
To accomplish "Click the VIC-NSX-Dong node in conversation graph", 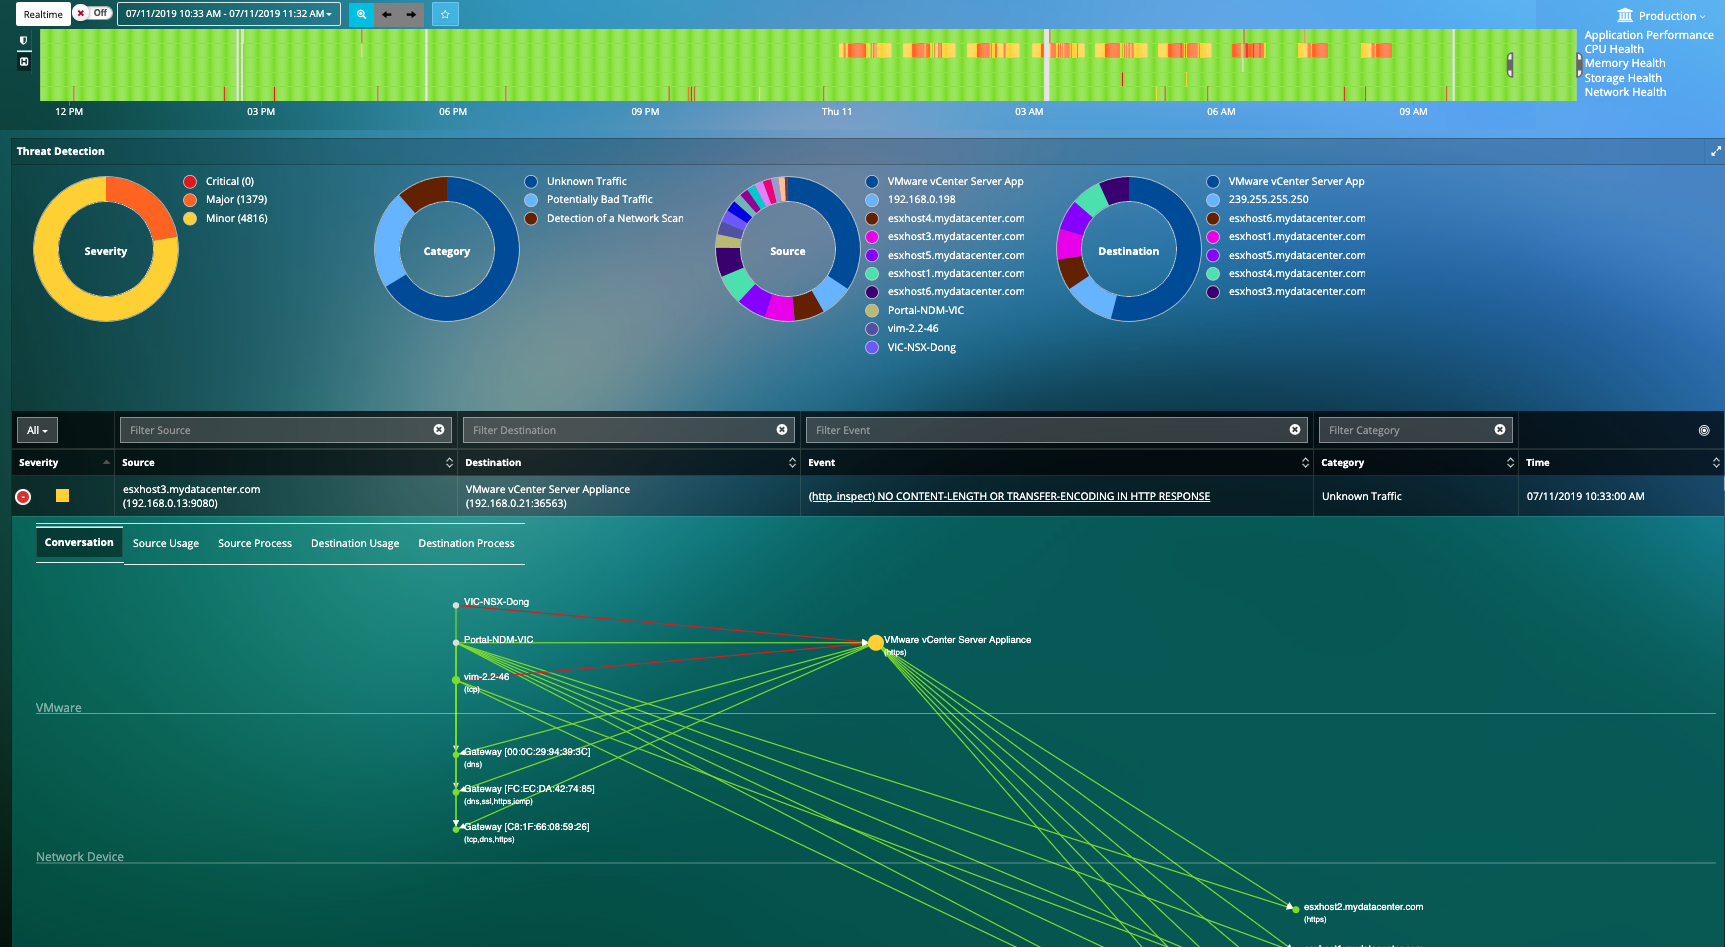I will tap(456, 605).
